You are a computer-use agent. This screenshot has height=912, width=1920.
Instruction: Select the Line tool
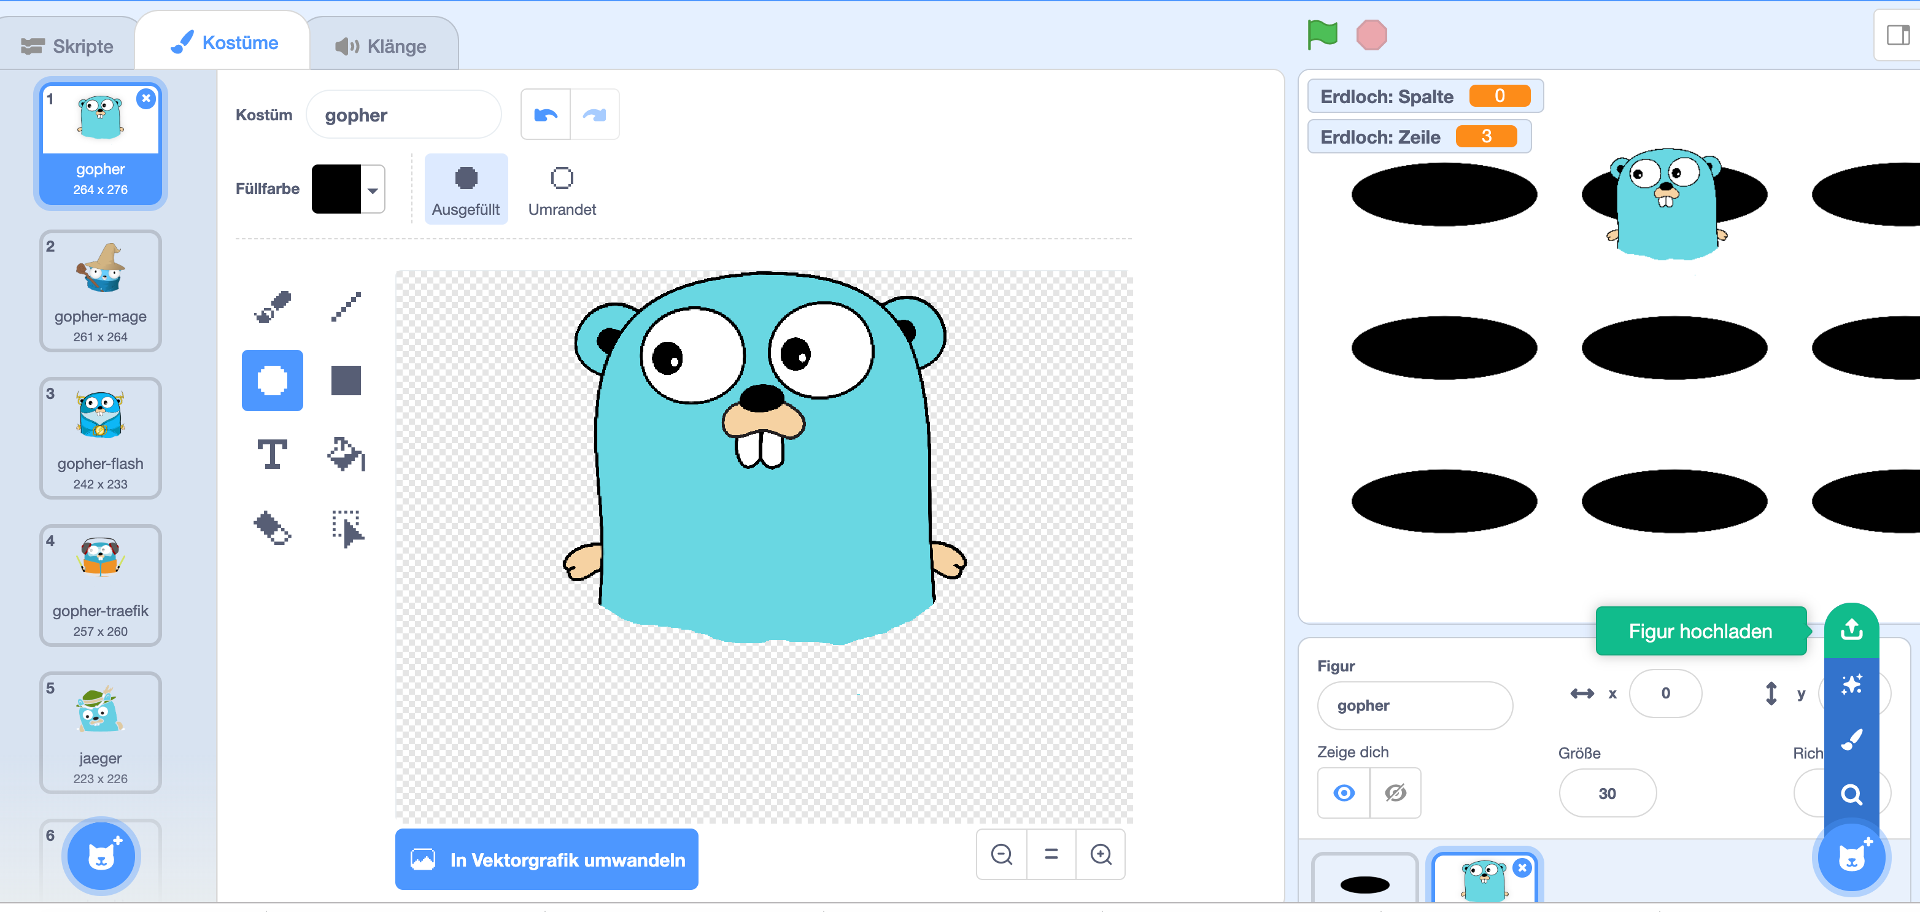click(x=346, y=306)
